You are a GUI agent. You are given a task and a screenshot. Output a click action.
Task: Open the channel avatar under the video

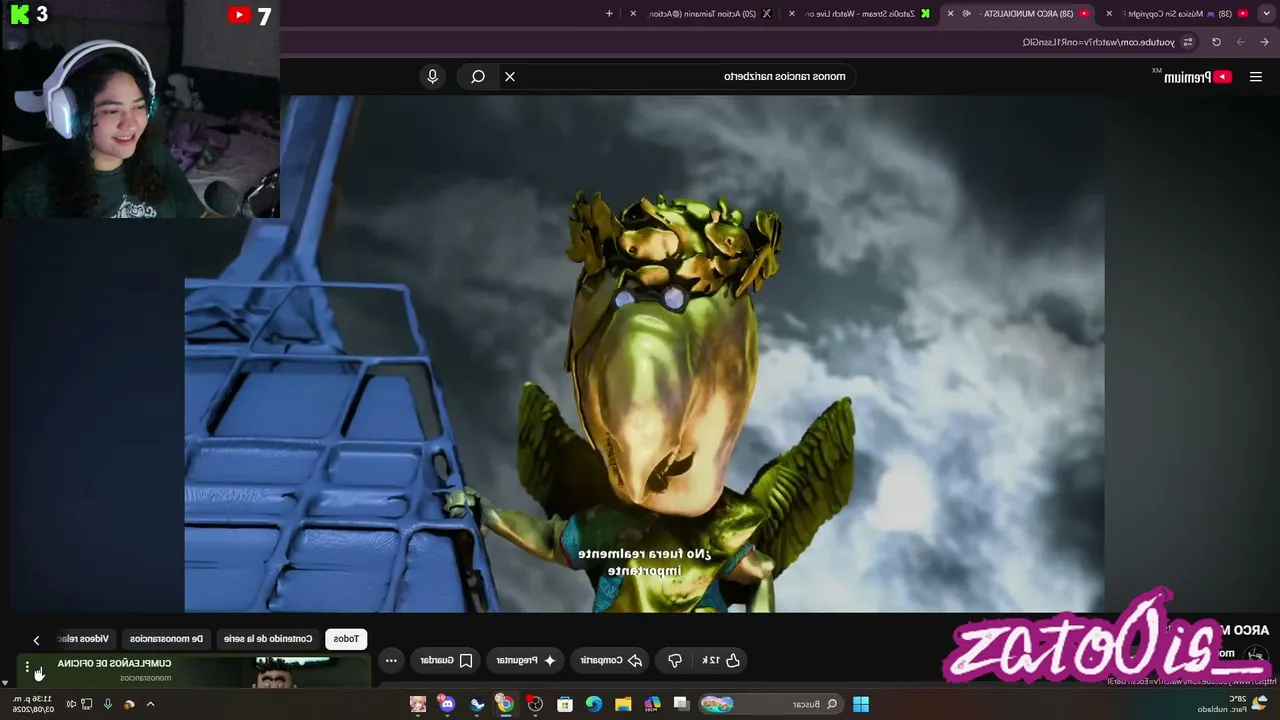click(1255, 656)
